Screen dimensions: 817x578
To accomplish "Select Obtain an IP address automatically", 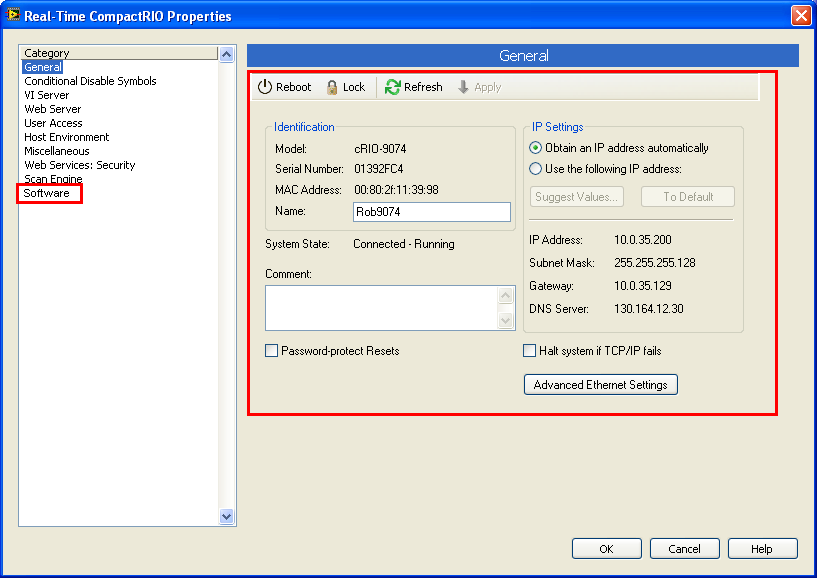I will click(x=536, y=148).
